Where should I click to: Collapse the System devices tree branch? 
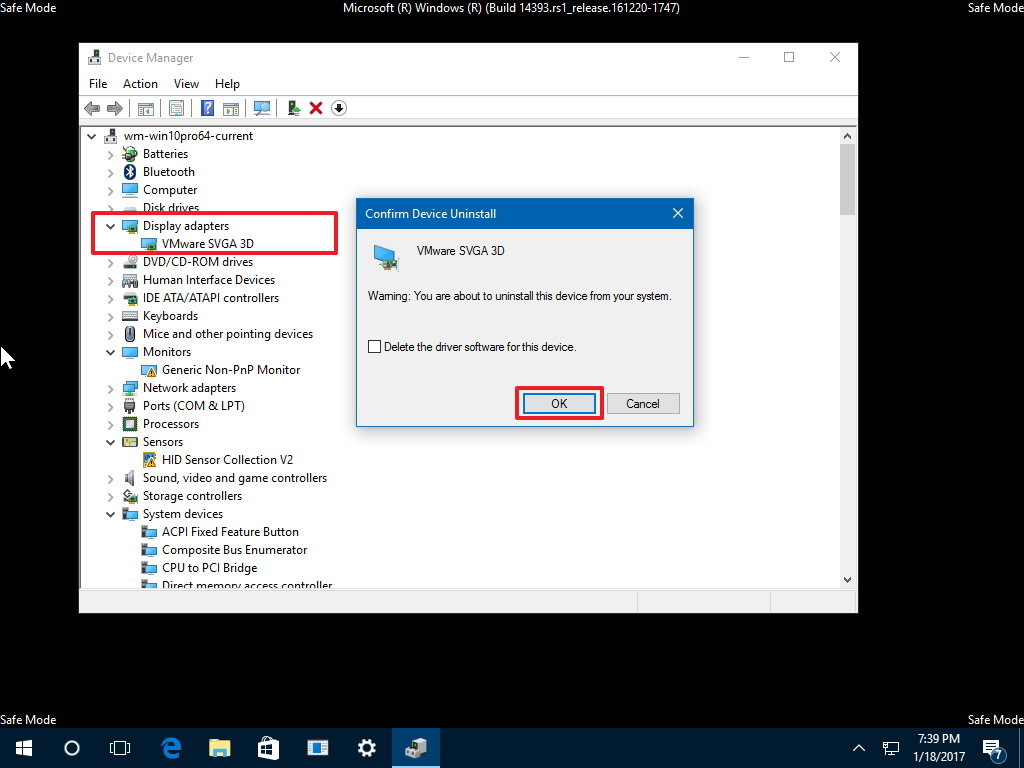click(110, 513)
